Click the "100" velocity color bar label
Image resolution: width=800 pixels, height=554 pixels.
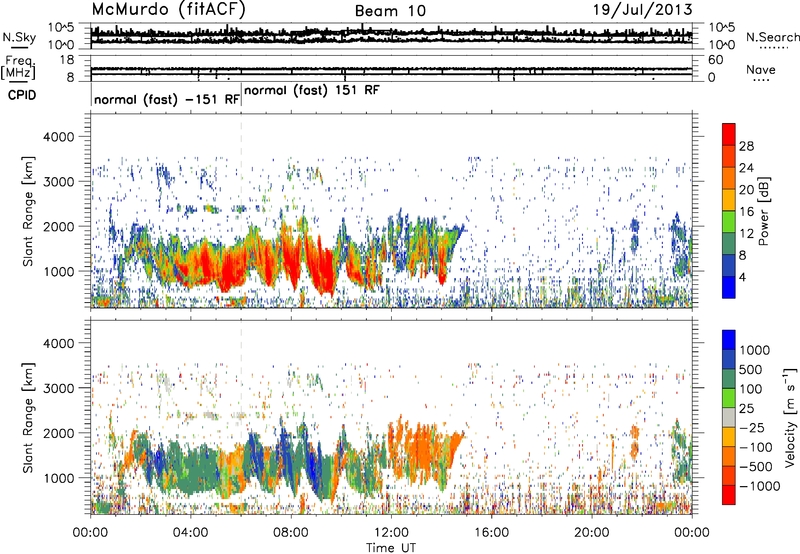[x=751, y=389]
